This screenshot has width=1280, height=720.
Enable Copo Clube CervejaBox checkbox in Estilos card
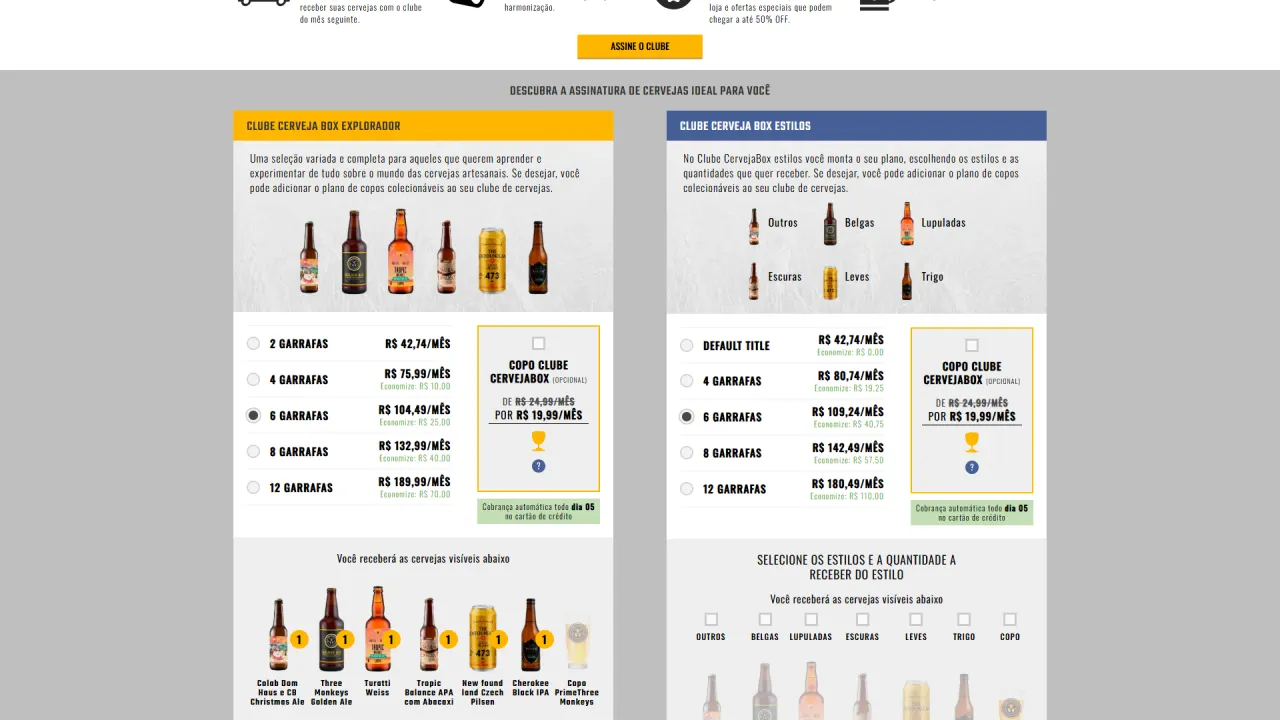pyautogui.click(x=972, y=345)
